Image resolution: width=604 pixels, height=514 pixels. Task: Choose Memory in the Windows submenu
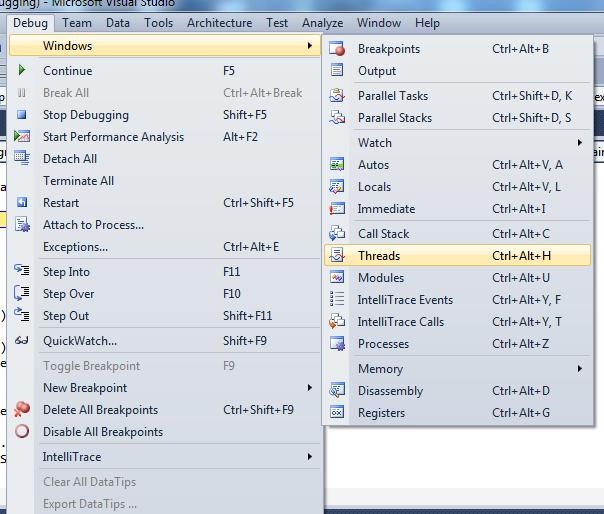pyautogui.click(x=458, y=369)
